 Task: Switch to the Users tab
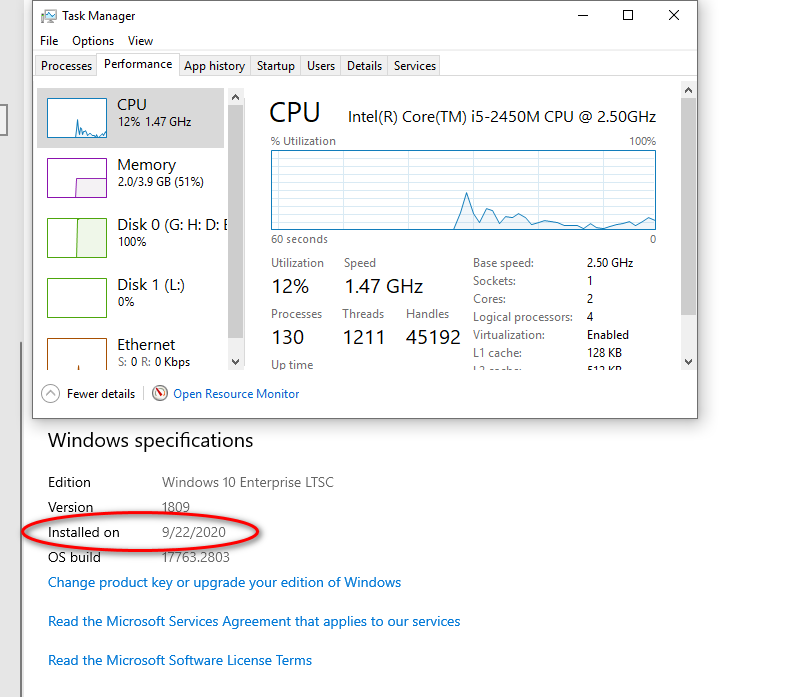click(x=321, y=66)
